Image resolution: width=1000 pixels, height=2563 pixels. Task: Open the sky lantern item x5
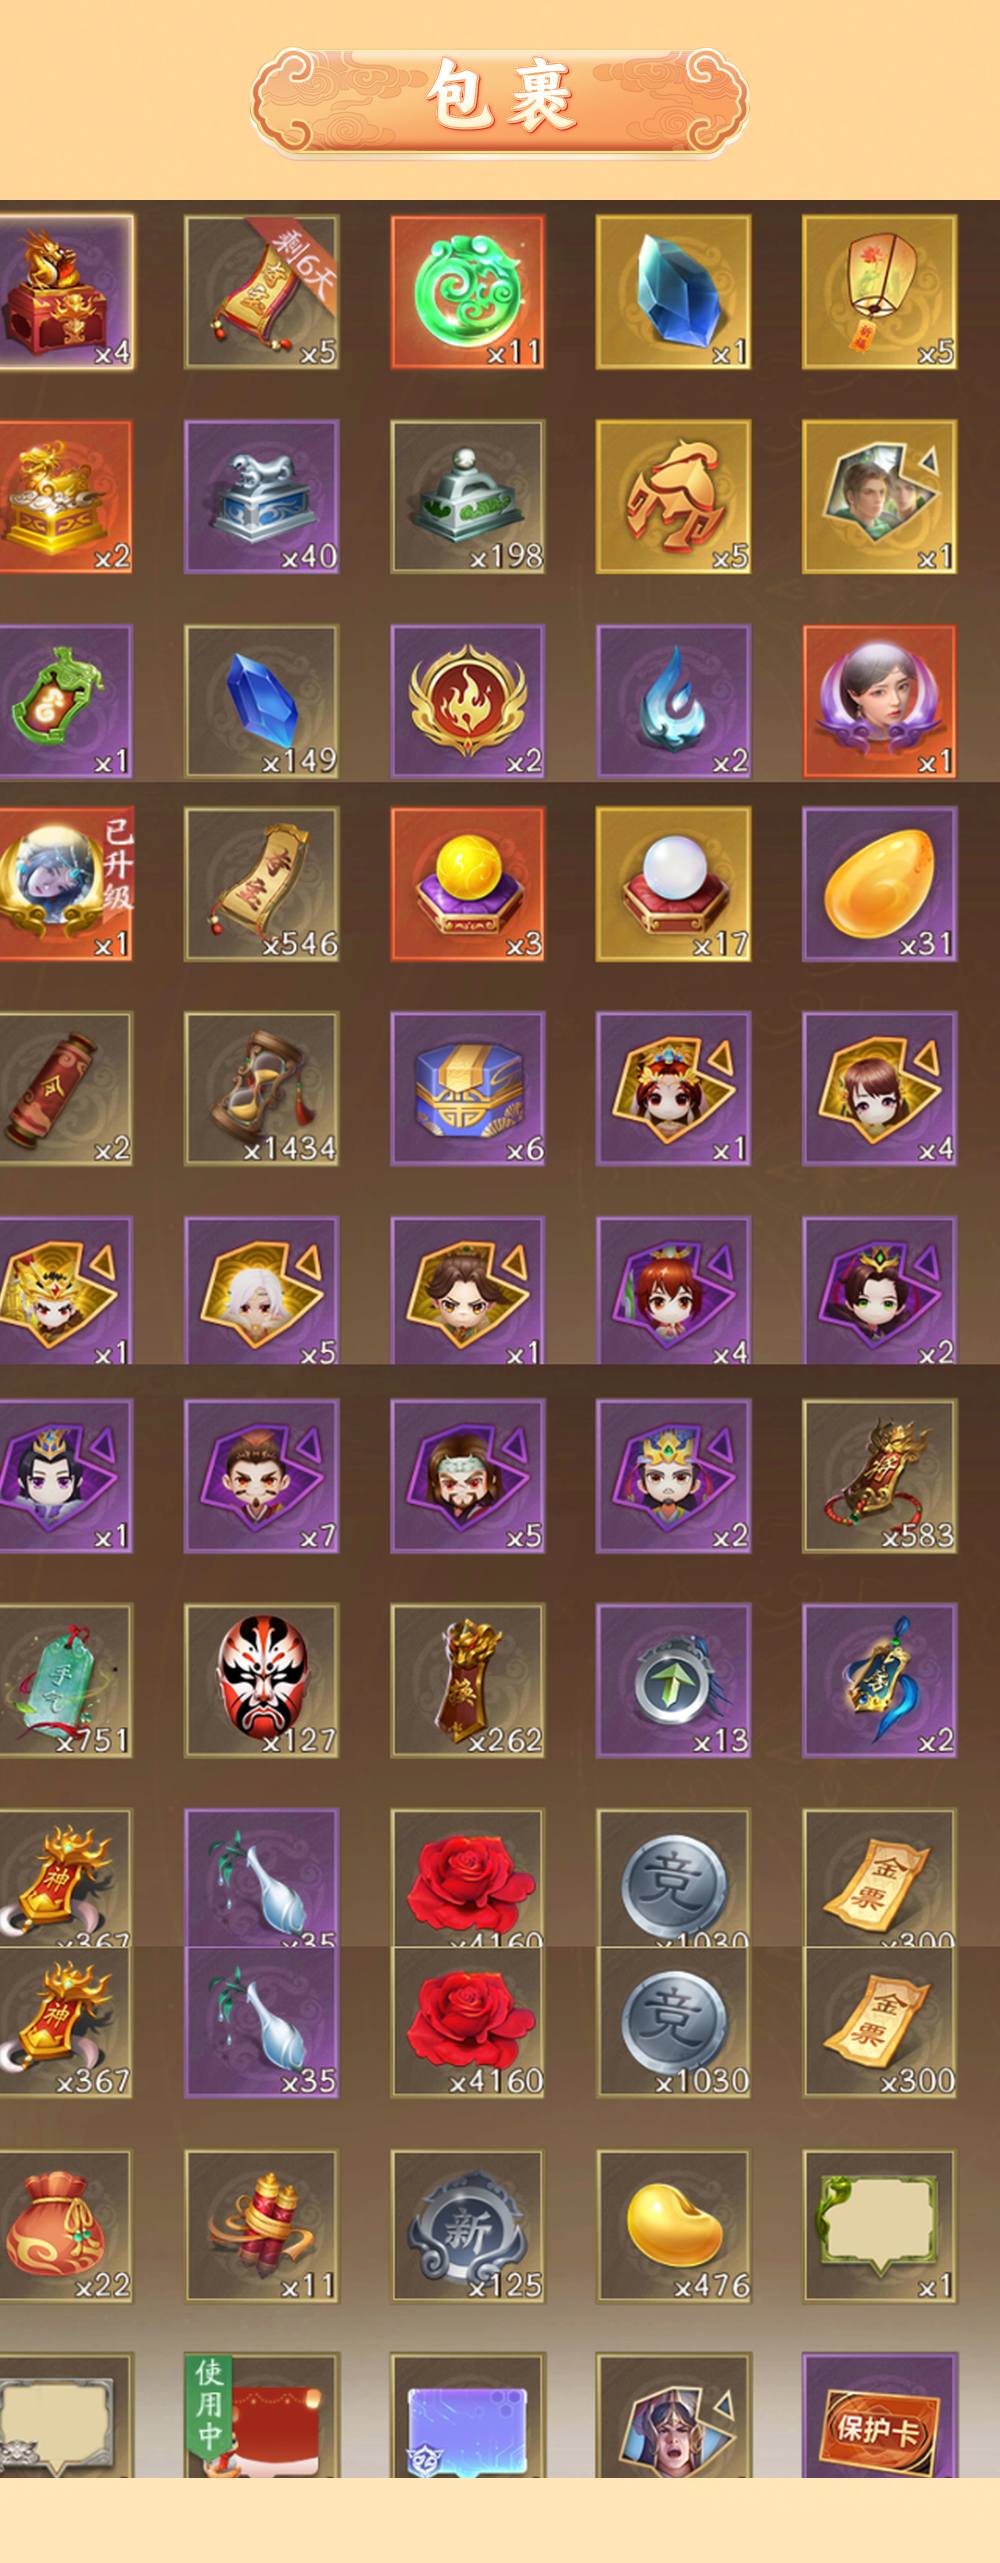pos(879,292)
